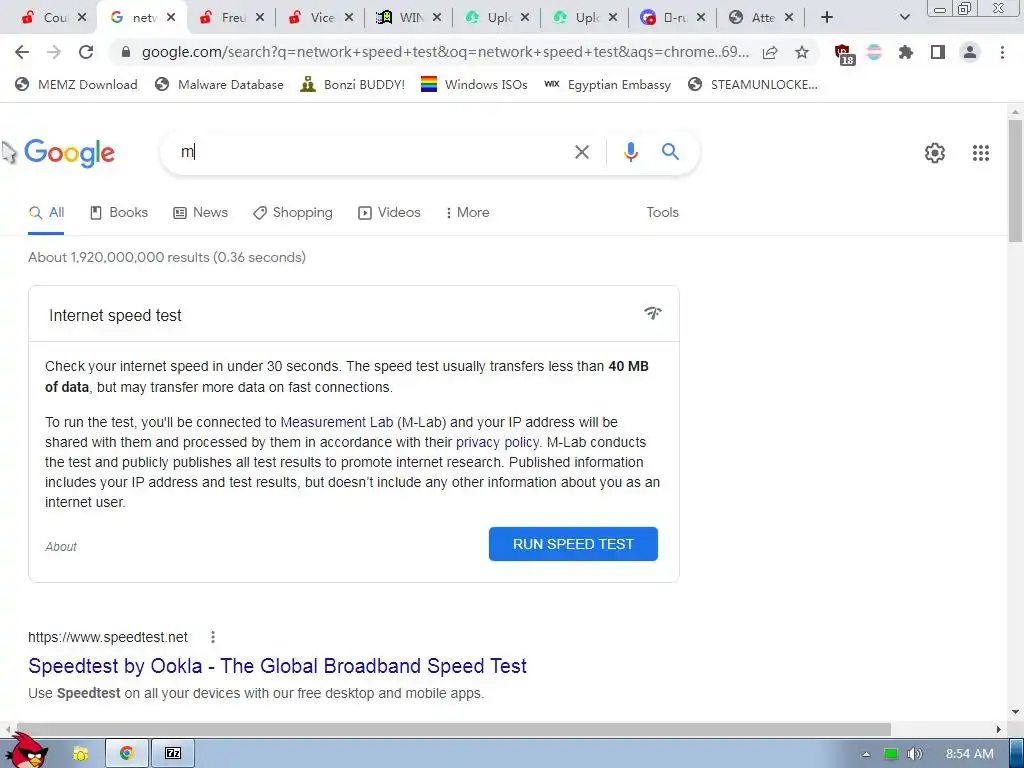Open the red shield extension with badge 18
Viewport: 1024px width, 768px height.
[x=844, y=54]
